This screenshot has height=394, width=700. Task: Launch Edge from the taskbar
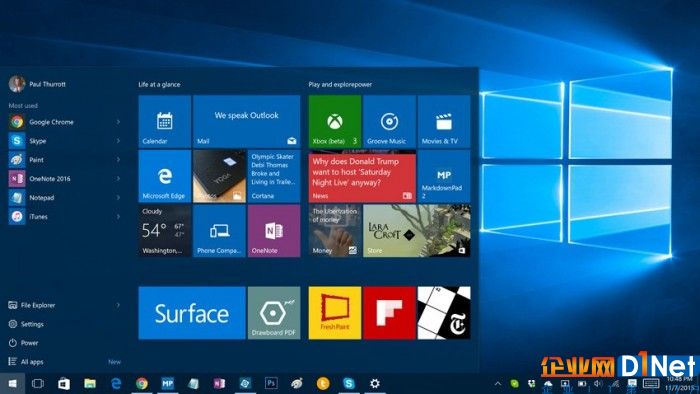tap(116, 383)
